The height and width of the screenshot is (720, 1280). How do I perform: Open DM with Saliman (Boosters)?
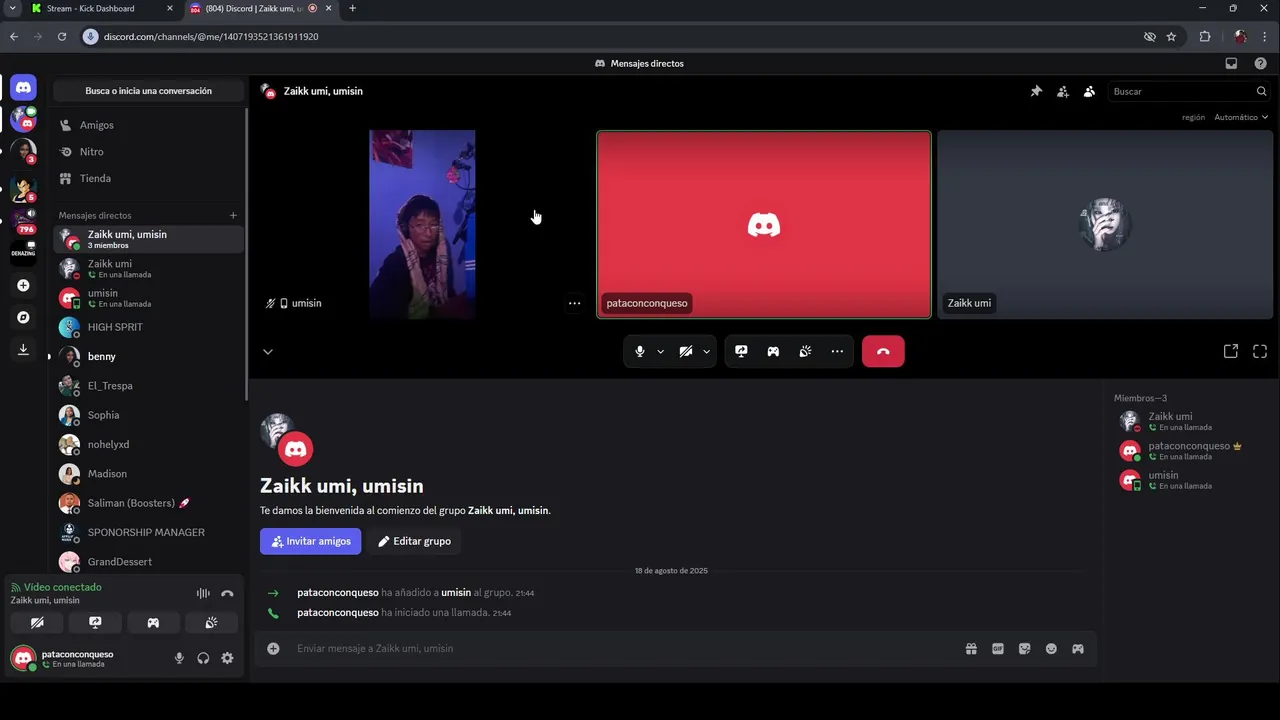point(148,503)
